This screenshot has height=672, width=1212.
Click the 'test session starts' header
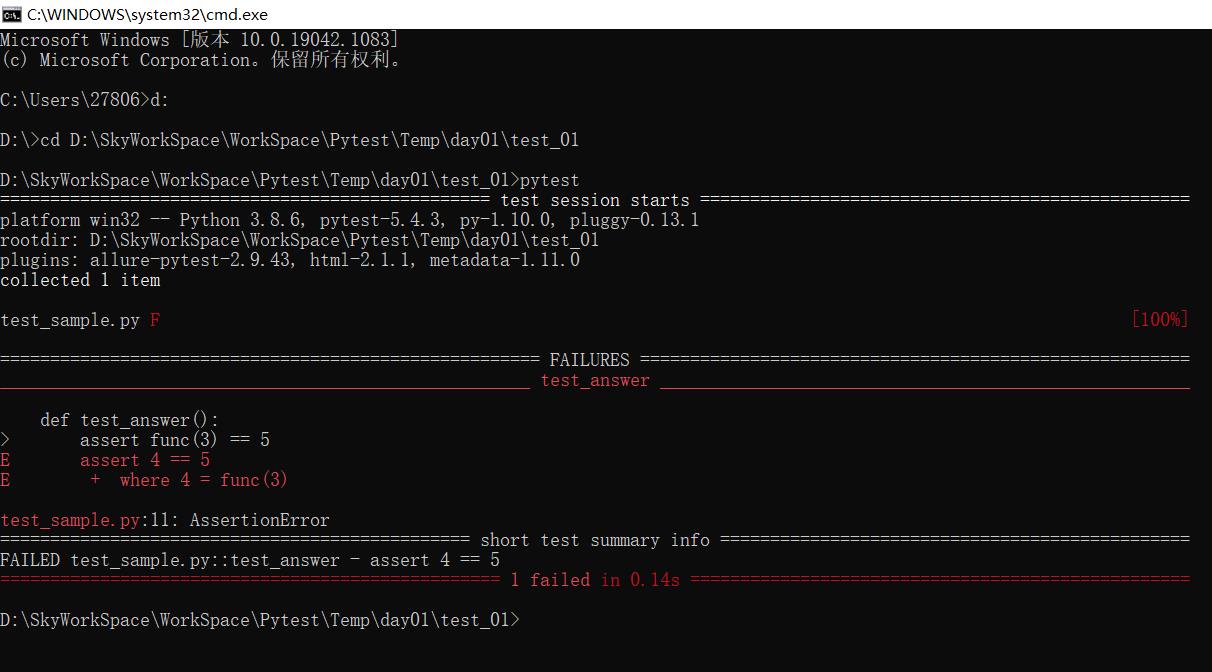pos(595,200)
